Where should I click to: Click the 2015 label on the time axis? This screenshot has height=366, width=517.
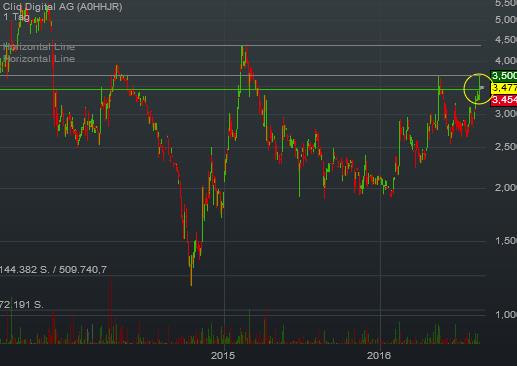[x=223, y=356]
